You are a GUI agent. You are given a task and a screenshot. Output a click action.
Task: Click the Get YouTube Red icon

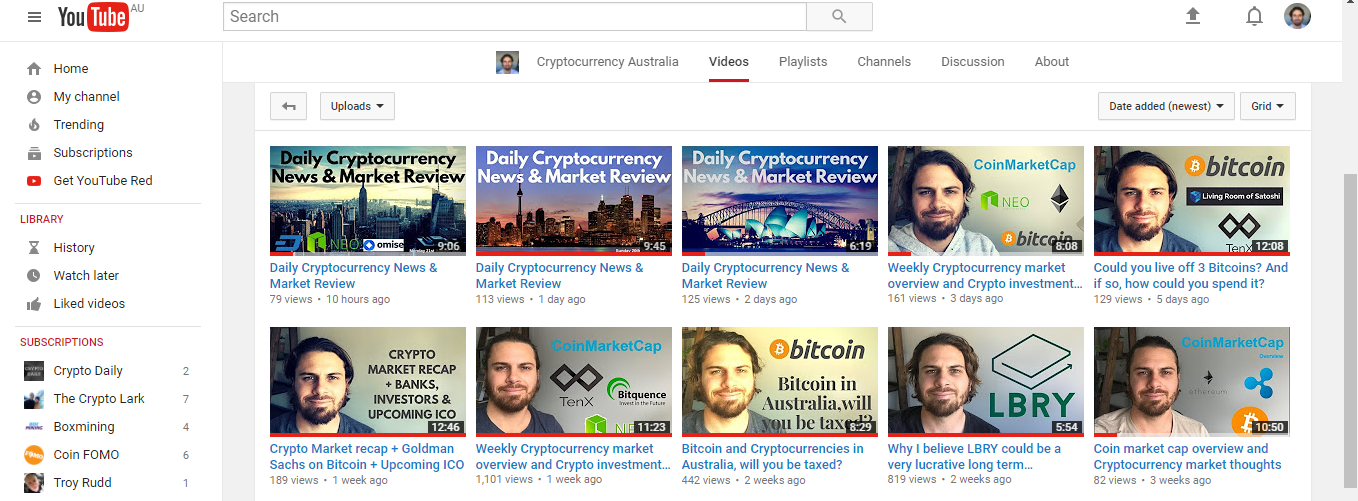point(34,181)
